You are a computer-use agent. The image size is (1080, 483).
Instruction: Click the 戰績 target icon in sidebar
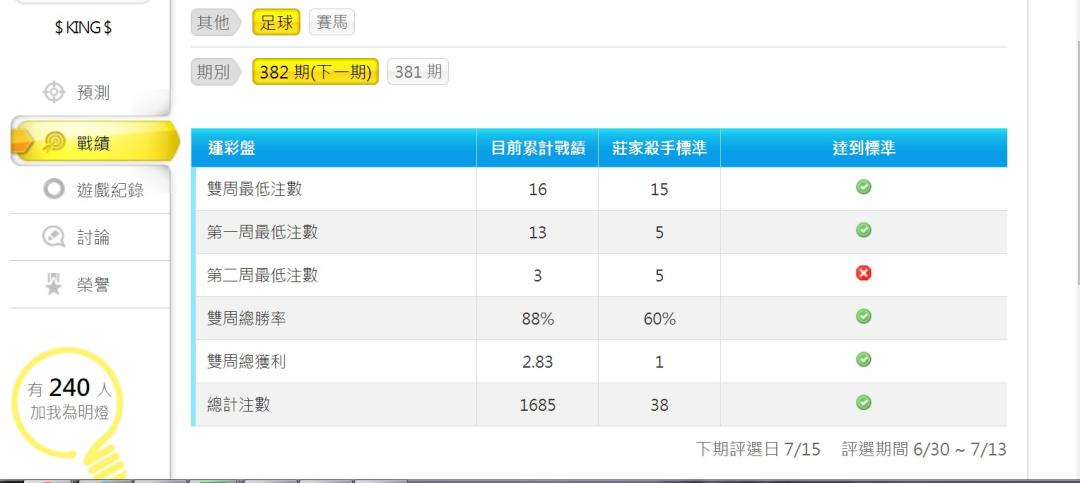tap(54, 143)
